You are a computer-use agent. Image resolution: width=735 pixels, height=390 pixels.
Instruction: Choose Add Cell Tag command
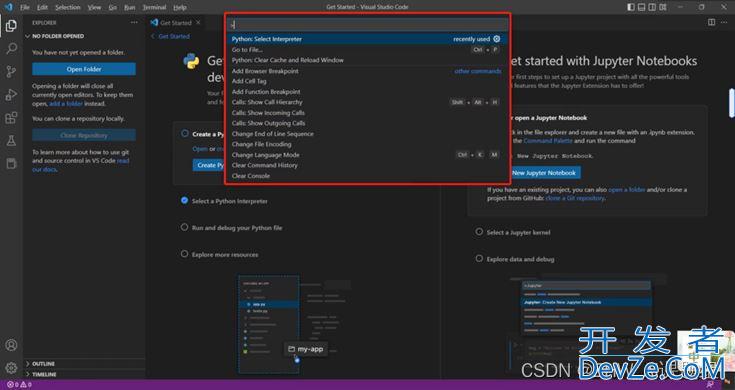pos(368,81)
